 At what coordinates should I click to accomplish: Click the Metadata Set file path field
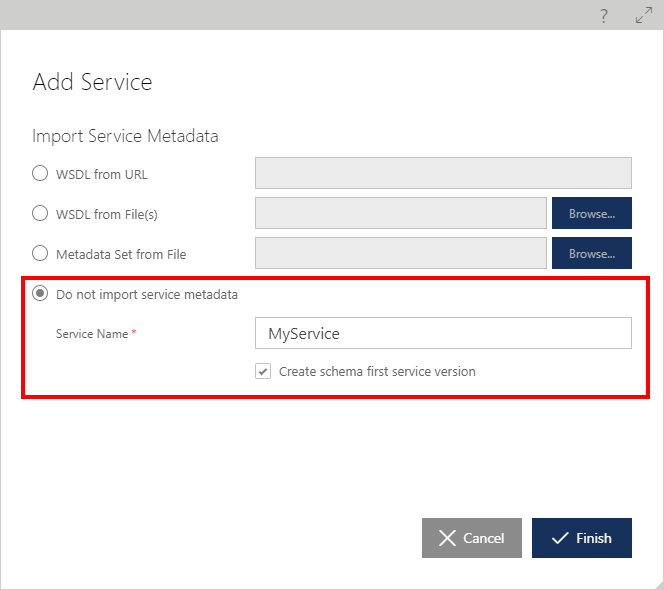[x=401, y=253]
